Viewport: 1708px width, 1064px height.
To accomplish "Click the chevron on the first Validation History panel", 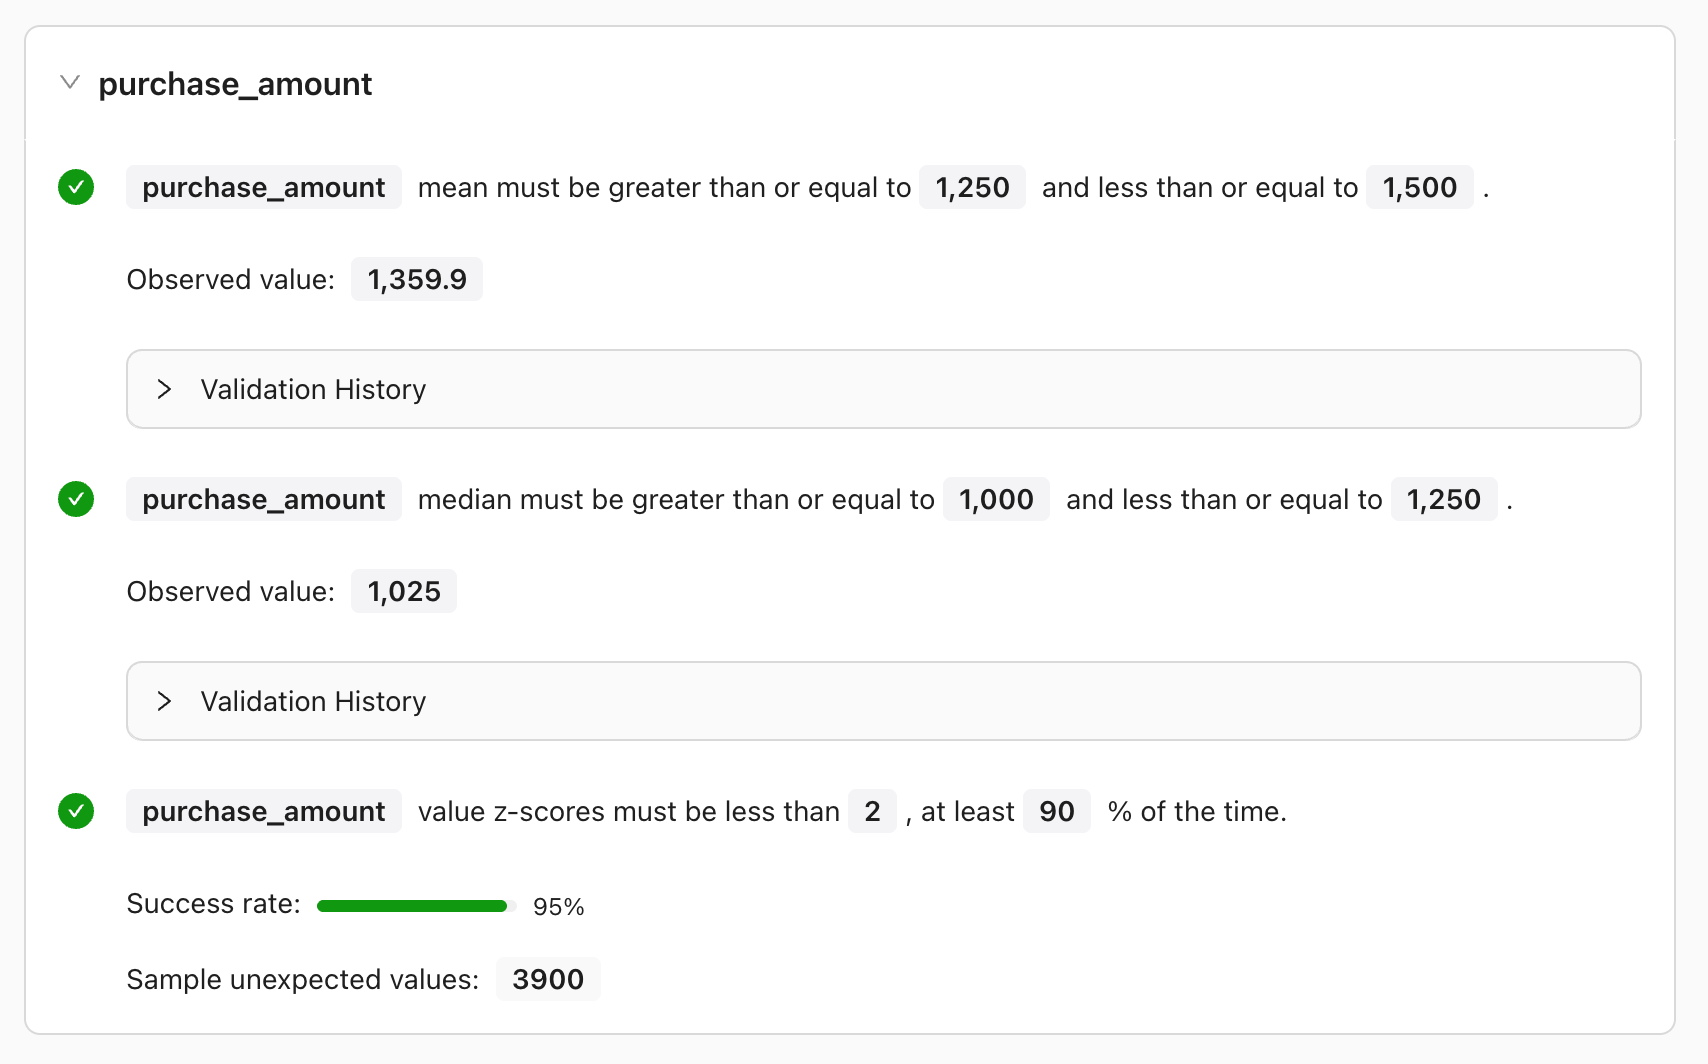I will click(x=165, y=389).
